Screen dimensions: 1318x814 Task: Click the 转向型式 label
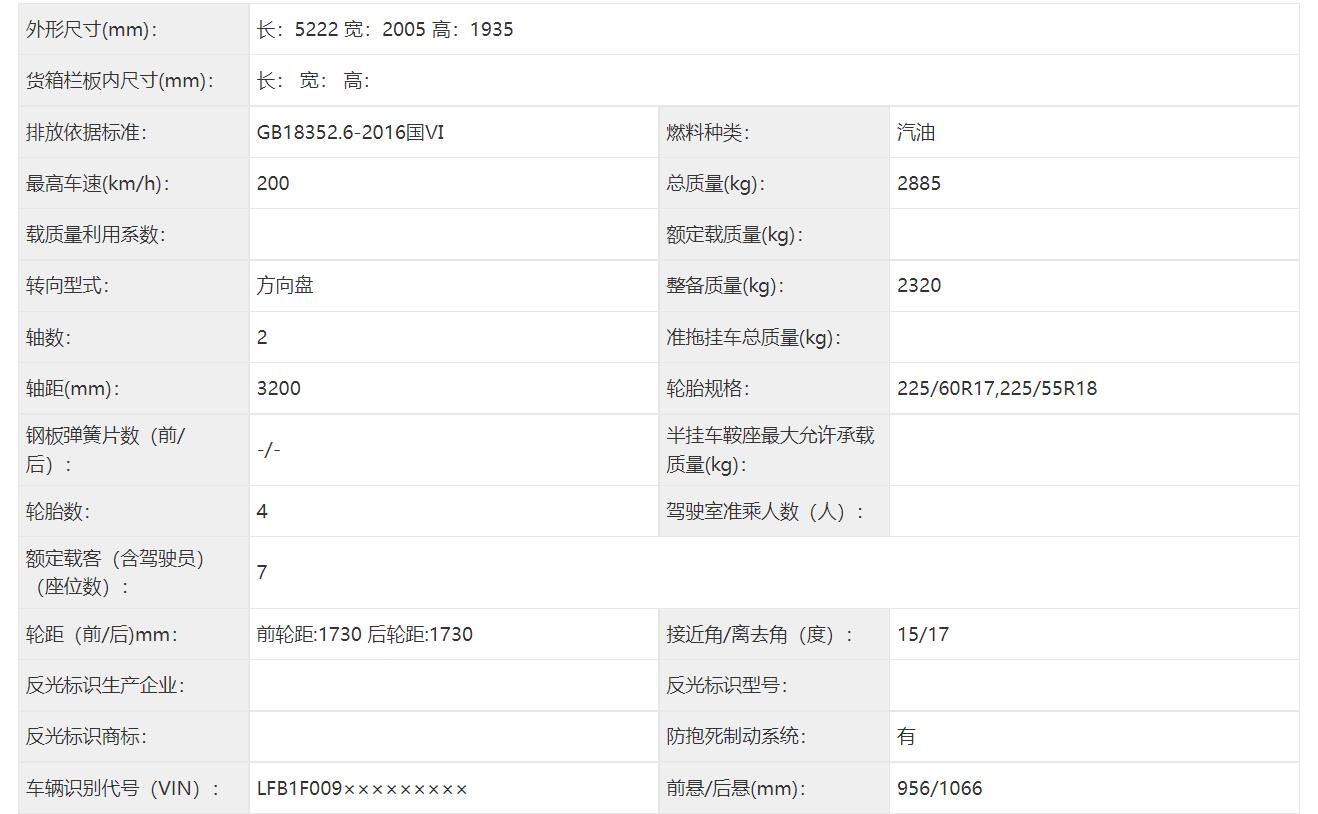coord(67,285)
